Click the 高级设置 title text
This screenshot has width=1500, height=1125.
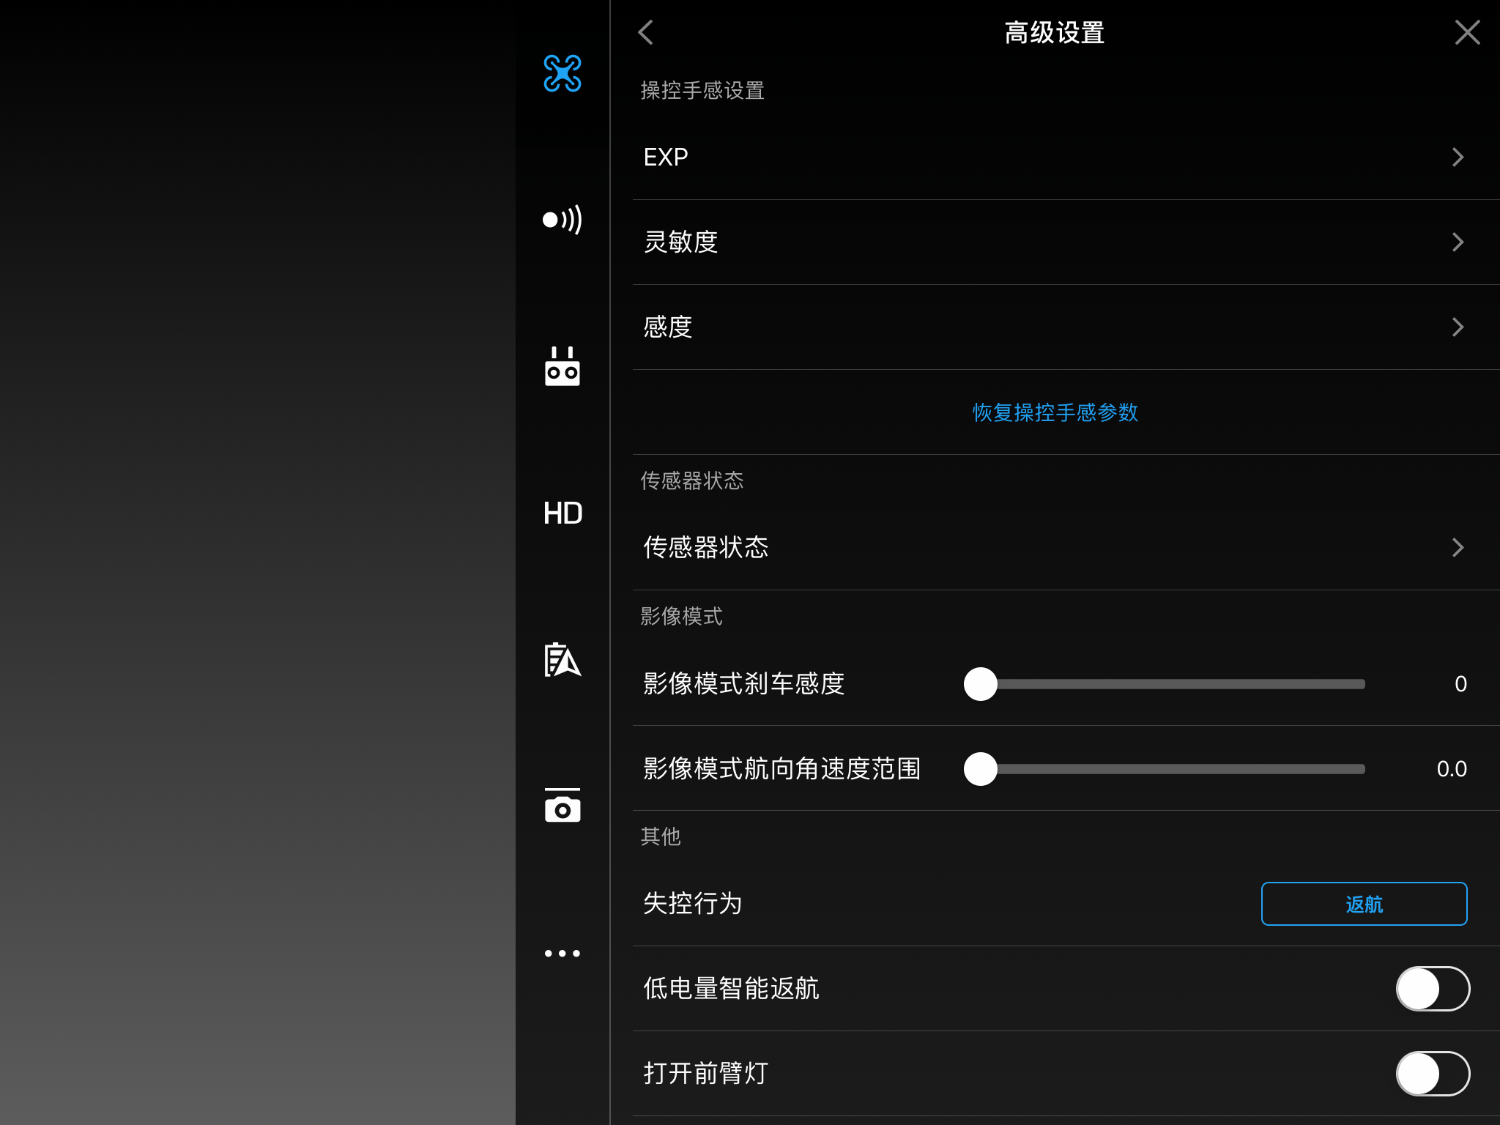coord(1054,33)
